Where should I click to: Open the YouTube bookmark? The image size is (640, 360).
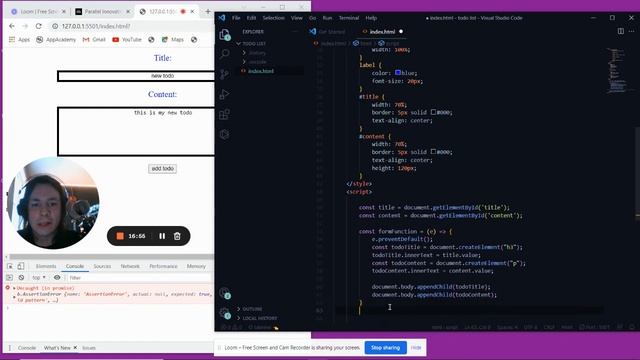(127, 40)
